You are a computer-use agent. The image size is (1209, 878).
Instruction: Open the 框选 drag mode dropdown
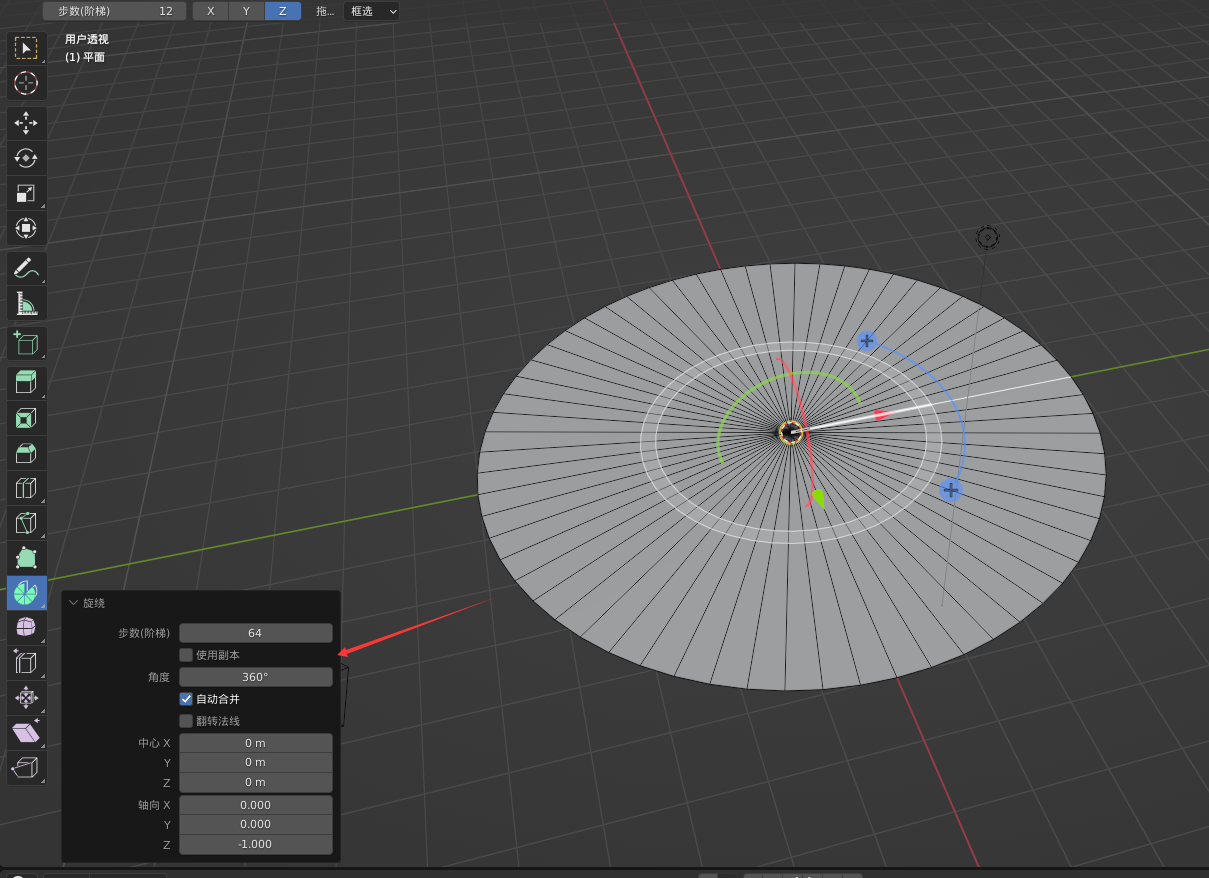coord(371,11)
